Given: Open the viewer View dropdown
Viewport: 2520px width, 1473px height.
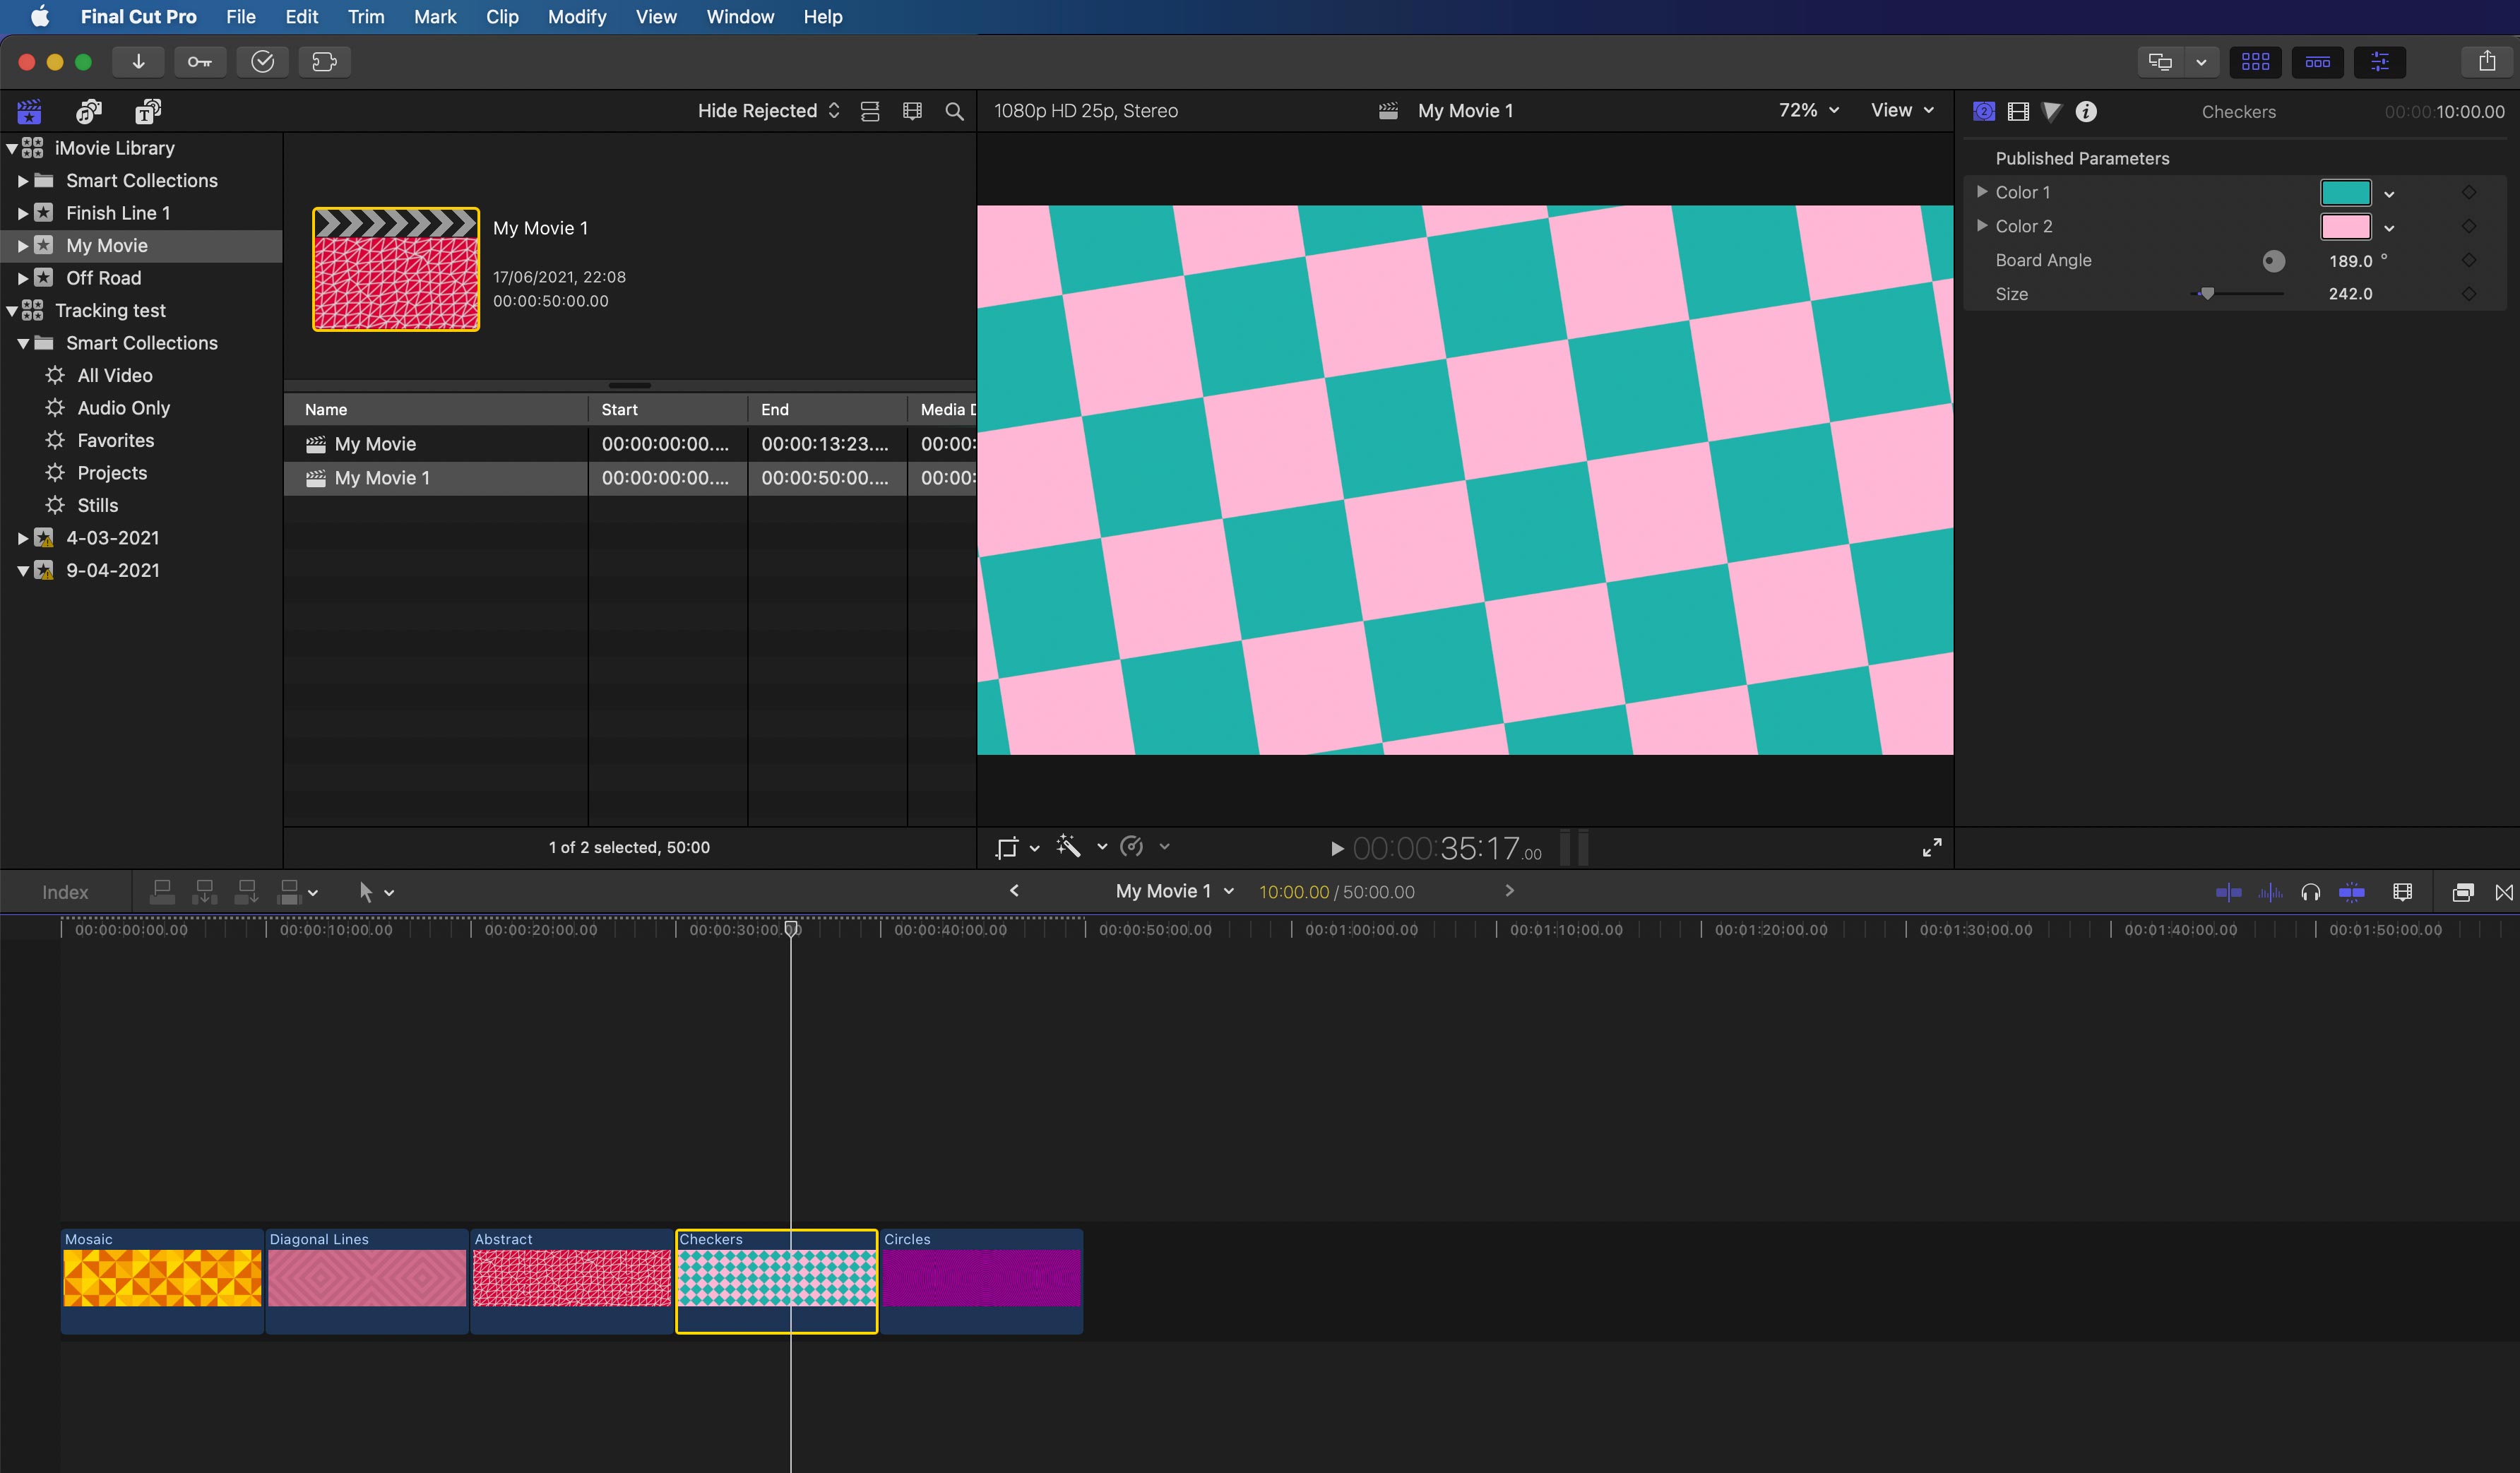Looking at the screenshot, I should 1902,110.
